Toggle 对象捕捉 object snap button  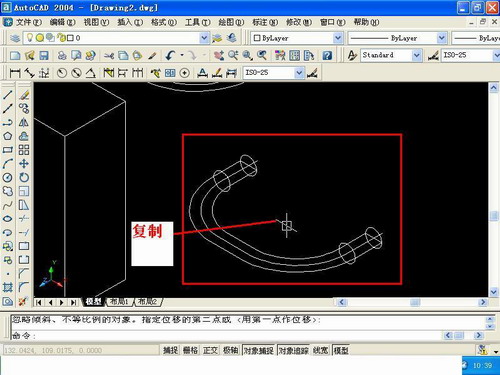(x=259, y=350)
